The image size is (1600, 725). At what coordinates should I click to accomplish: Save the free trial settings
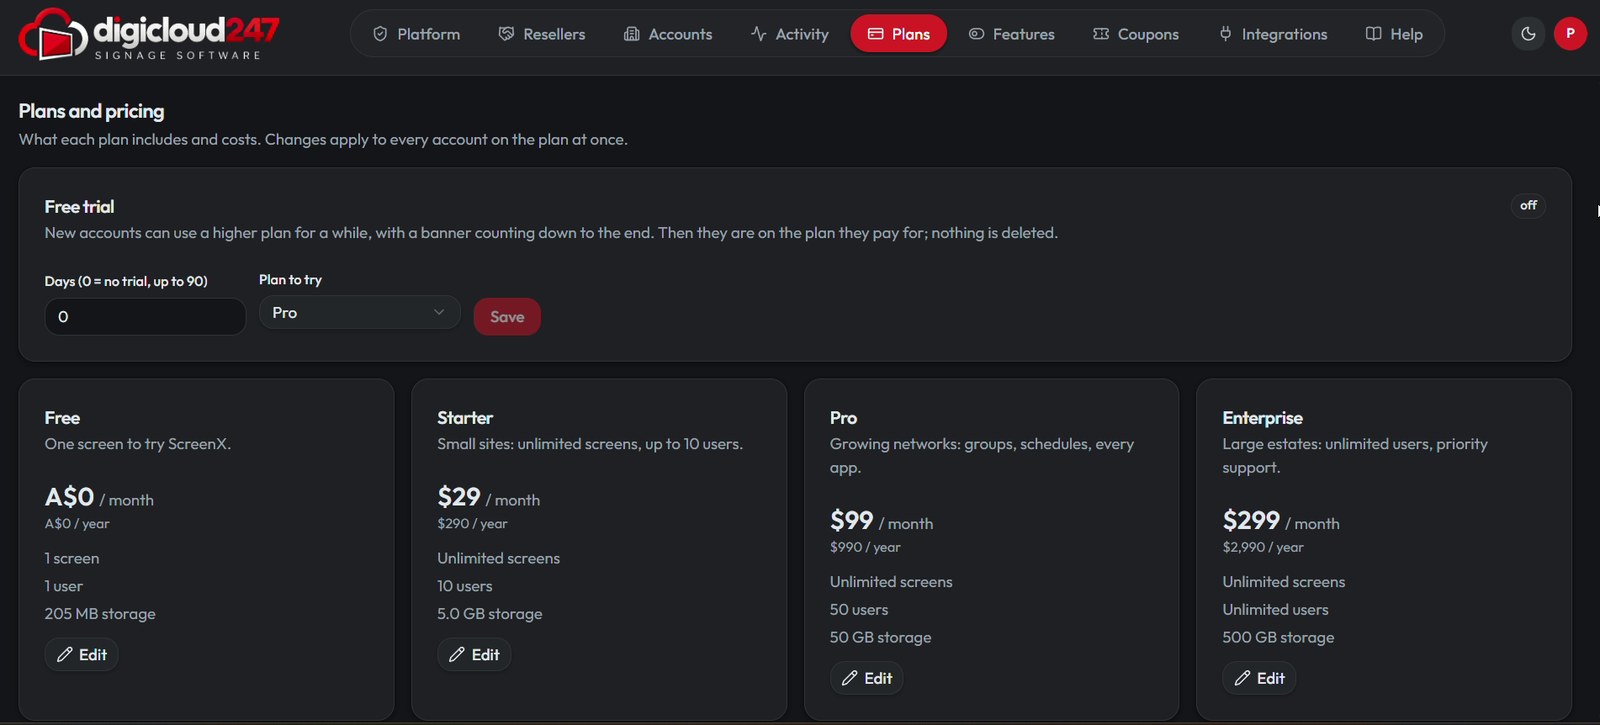[507, 317]
